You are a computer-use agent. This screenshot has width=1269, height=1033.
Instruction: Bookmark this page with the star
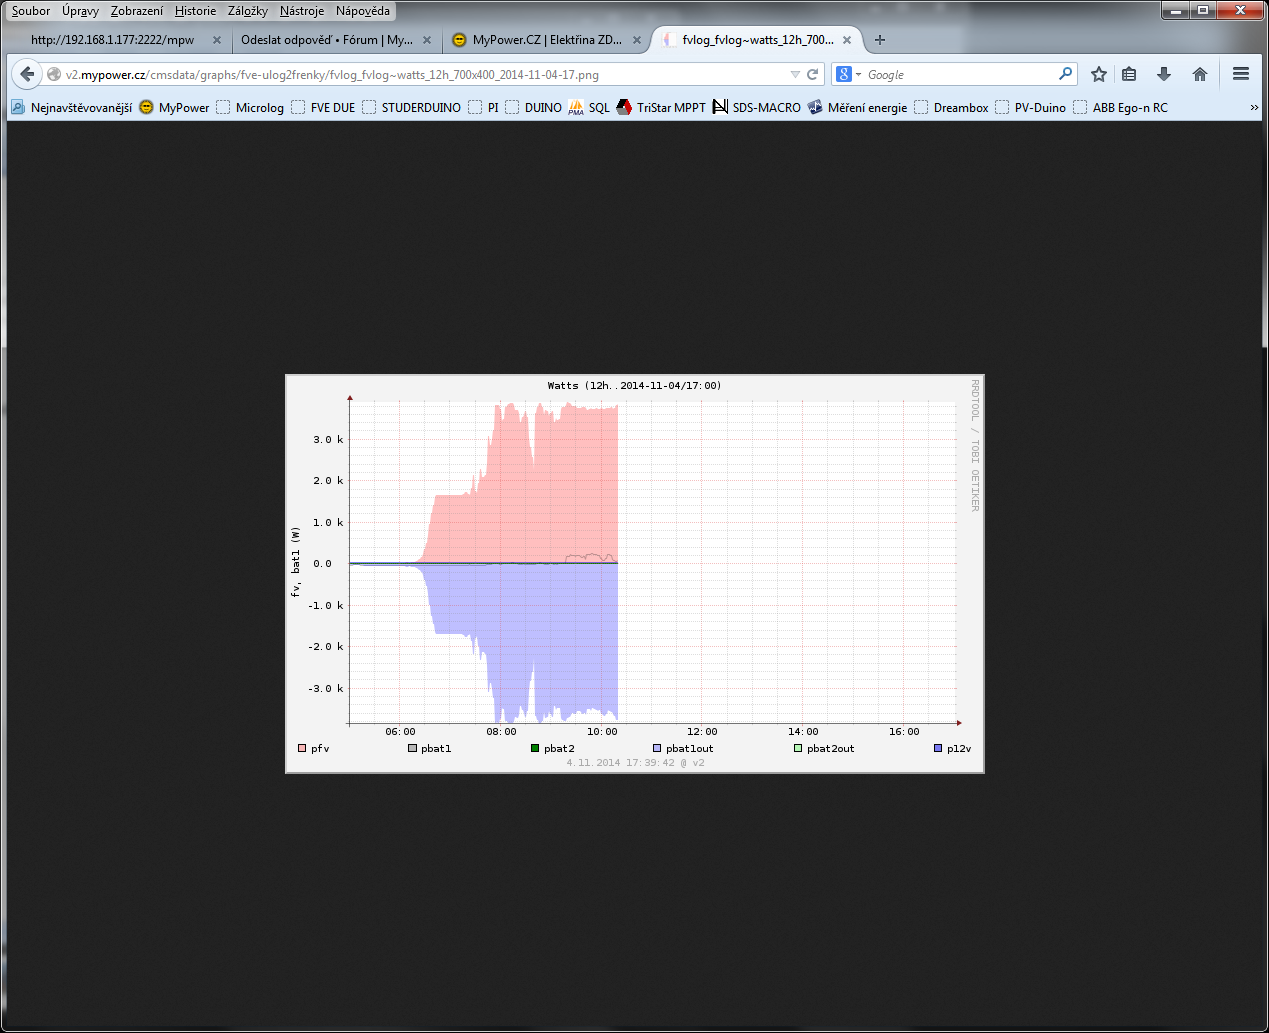[x=1099, y=74]
